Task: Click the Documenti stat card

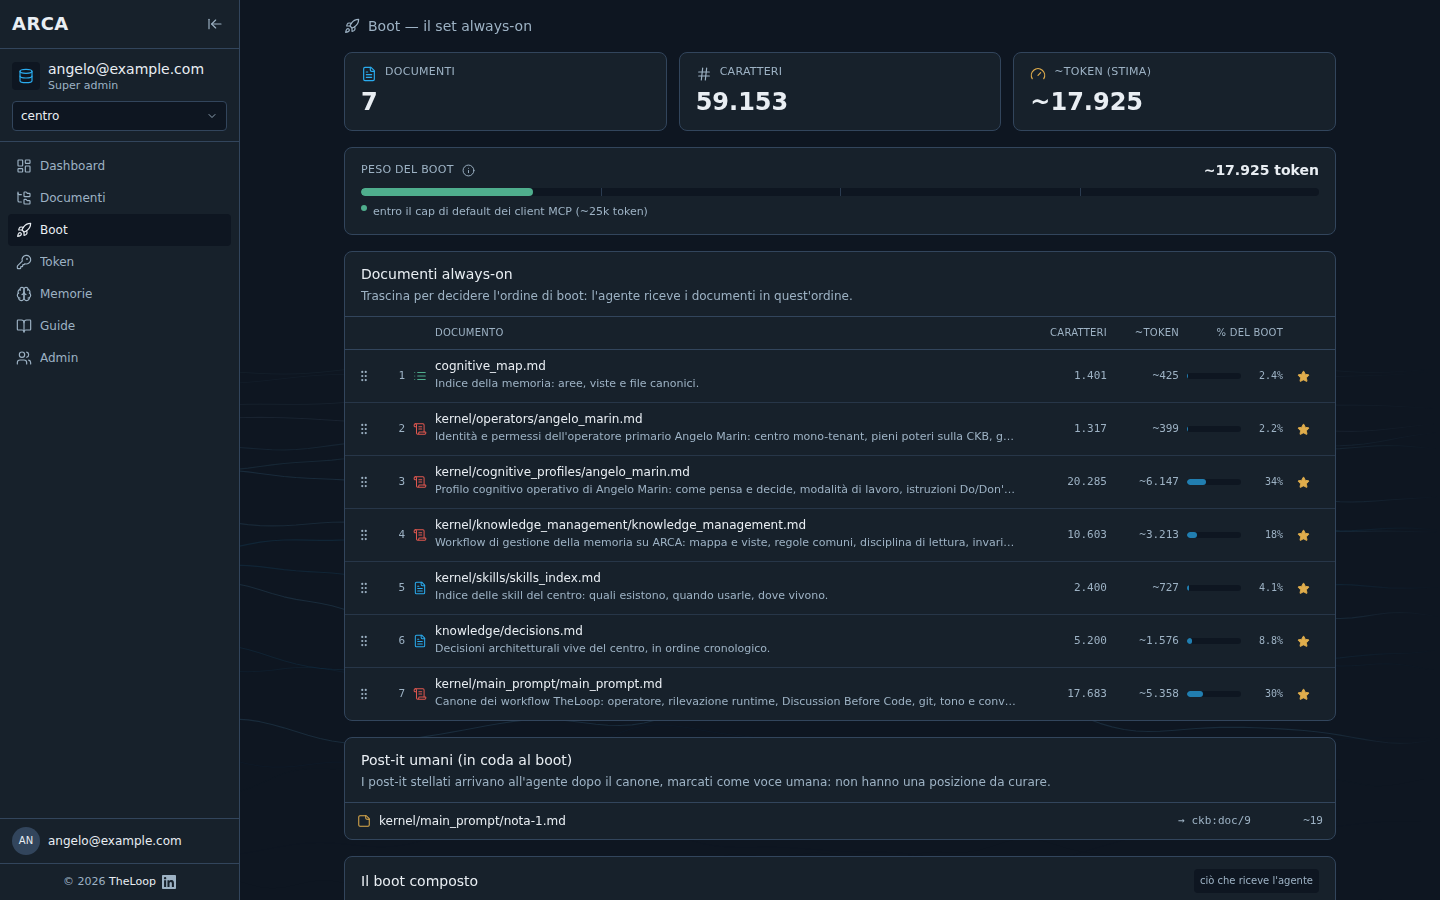Action: click(x=505, y=91)
